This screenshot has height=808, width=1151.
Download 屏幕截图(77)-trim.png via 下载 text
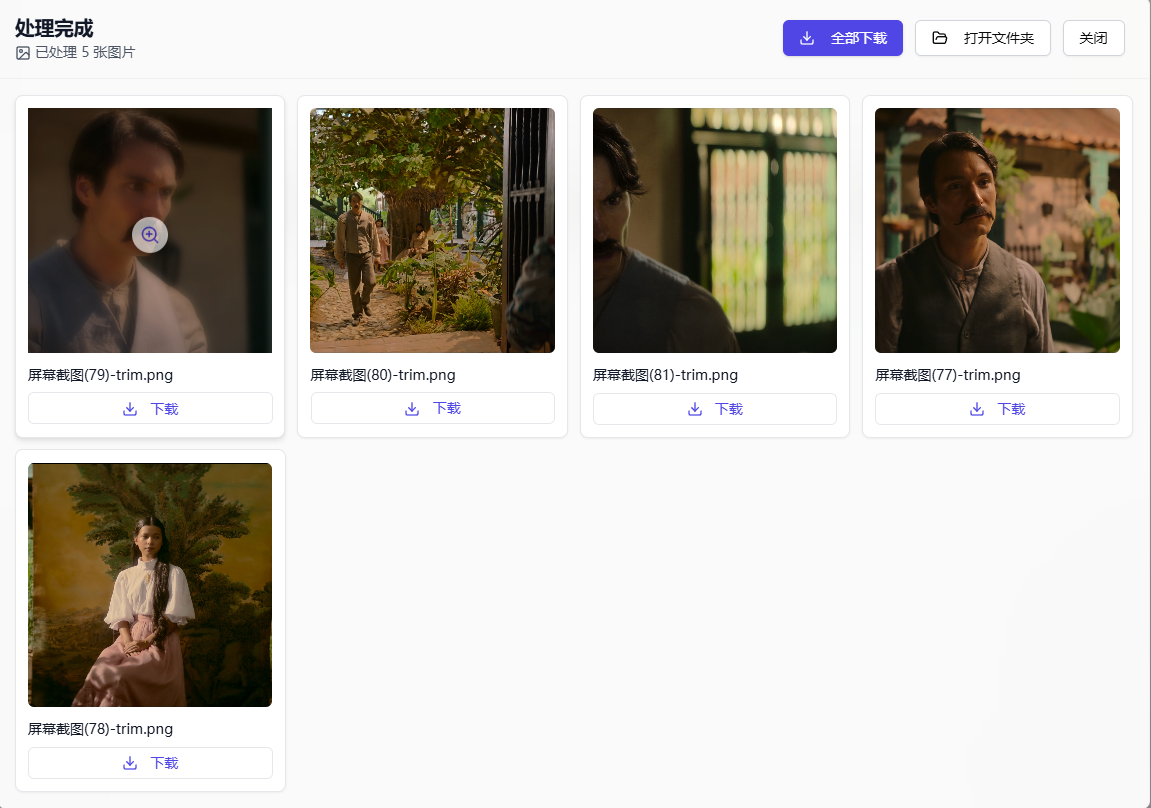click(x=1011, y=409)
